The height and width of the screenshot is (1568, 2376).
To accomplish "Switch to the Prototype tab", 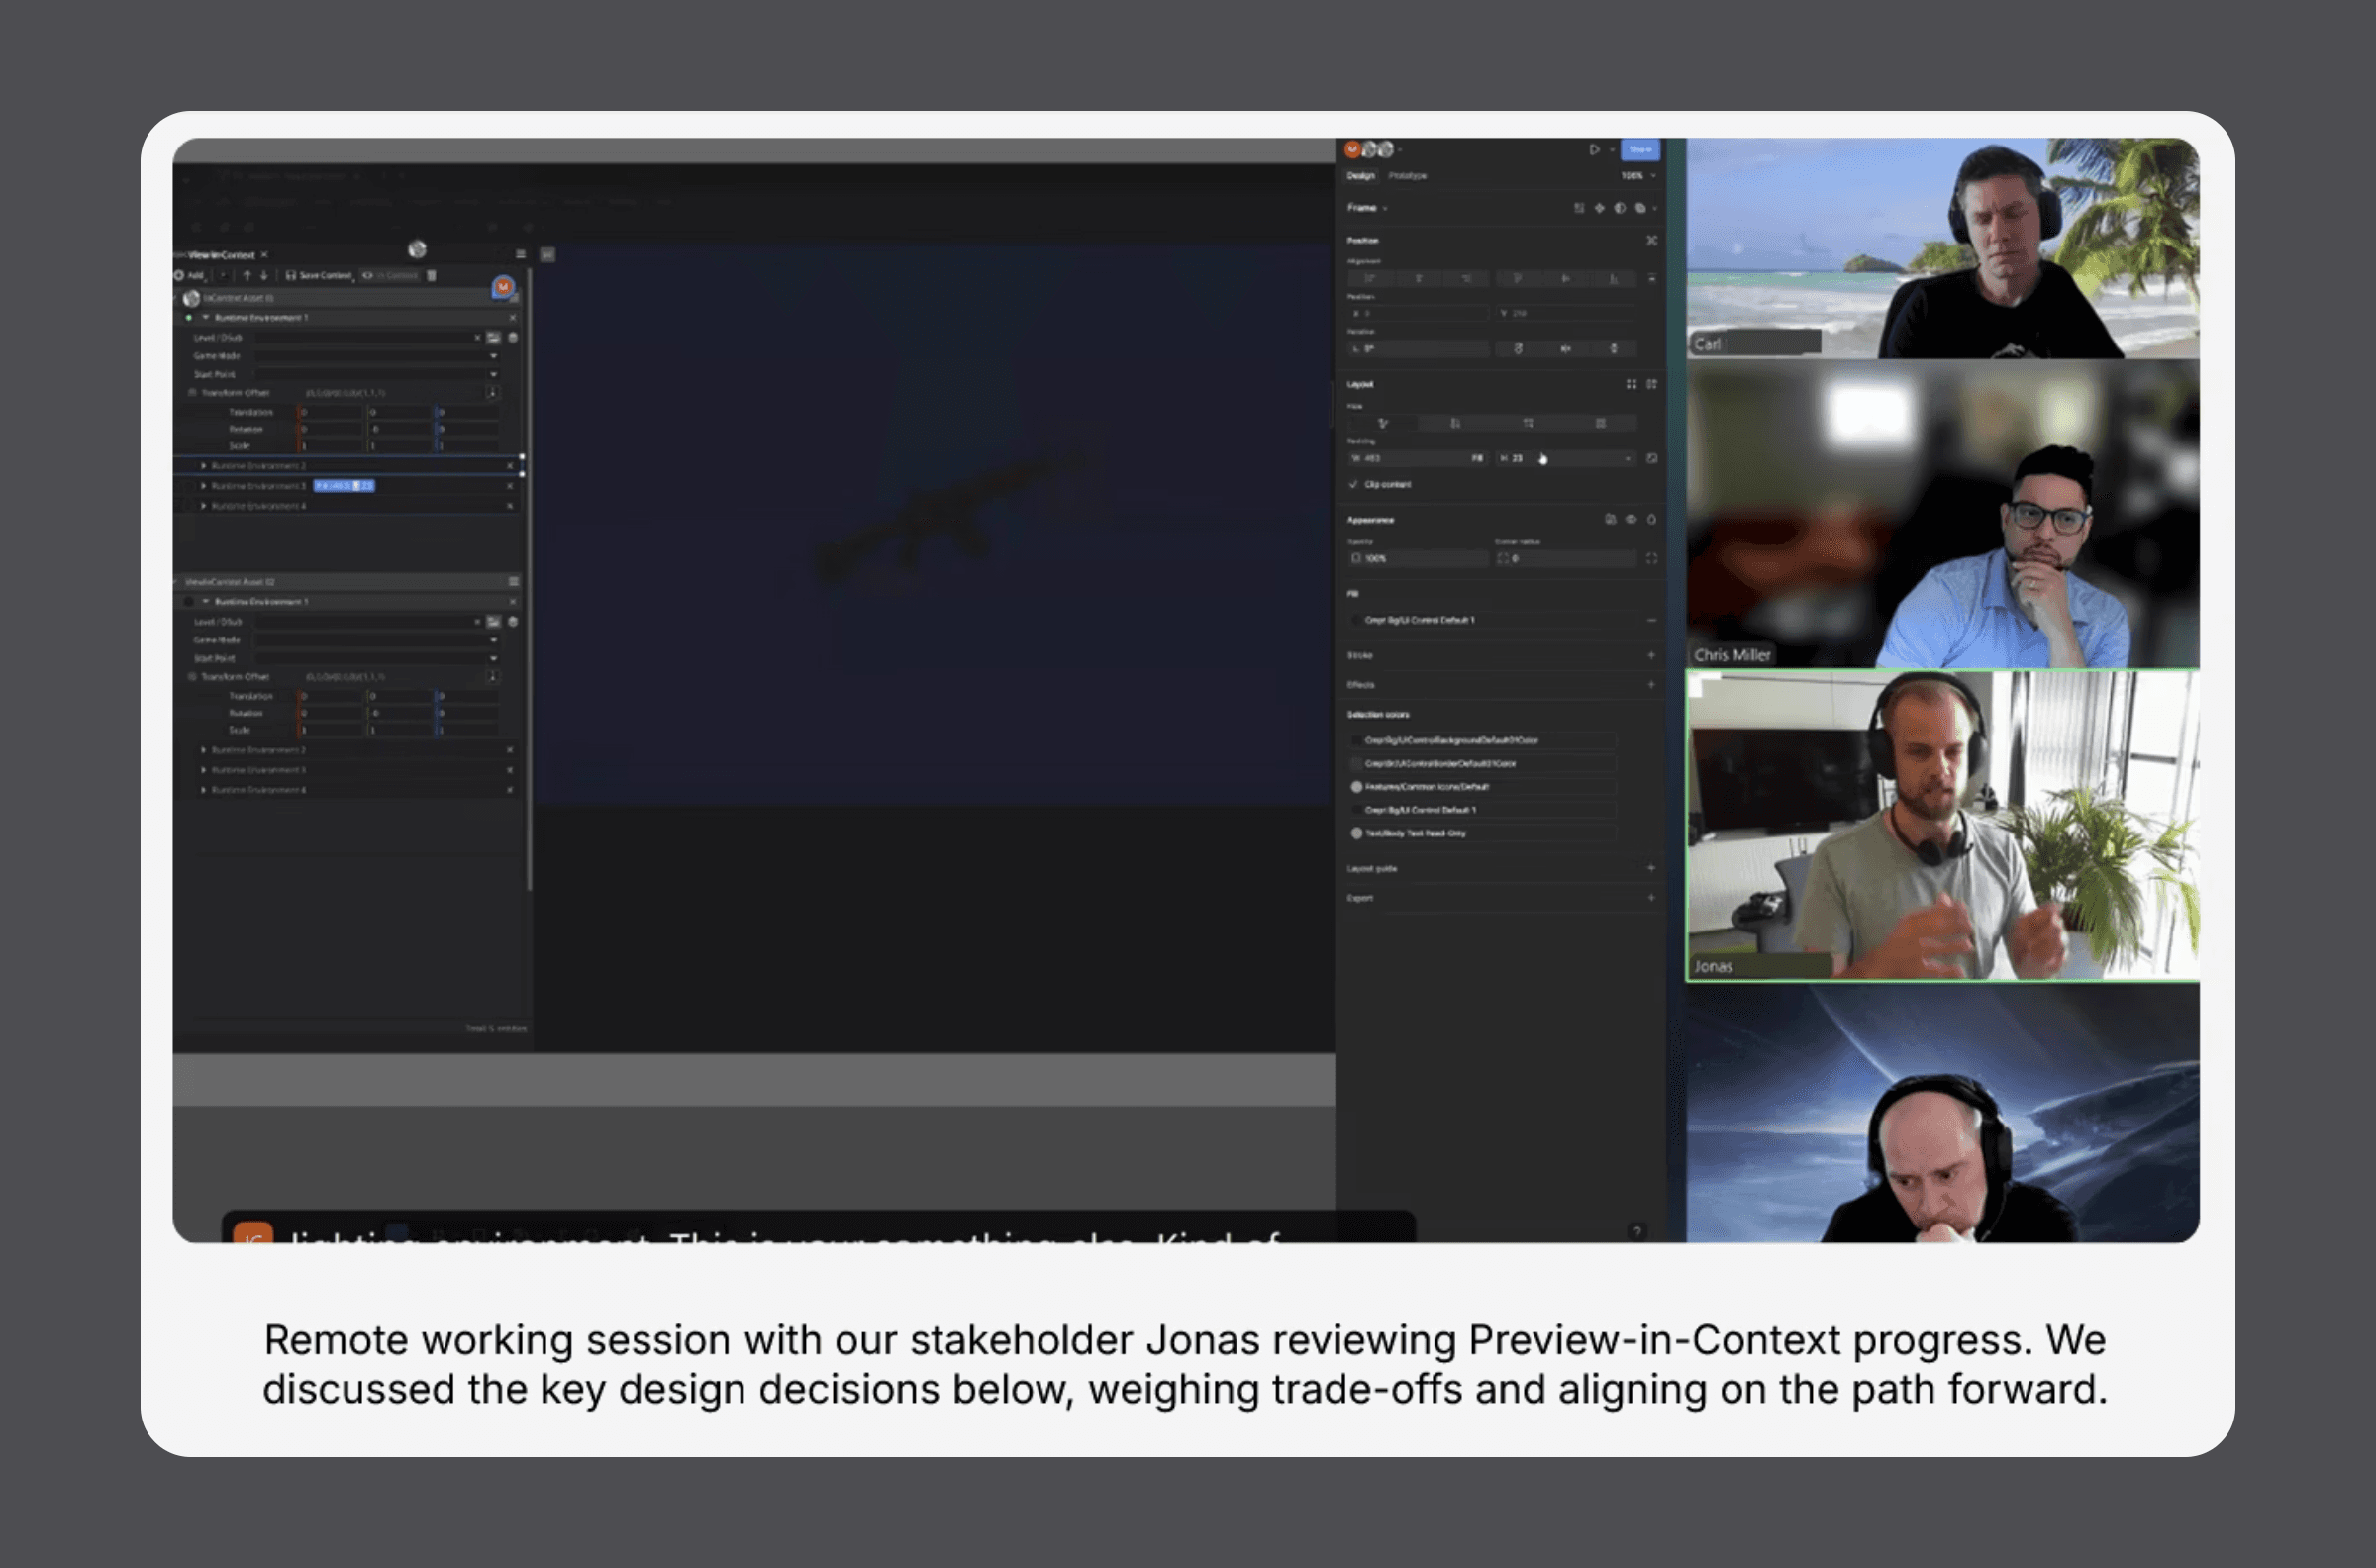I will click(1407, 176).
